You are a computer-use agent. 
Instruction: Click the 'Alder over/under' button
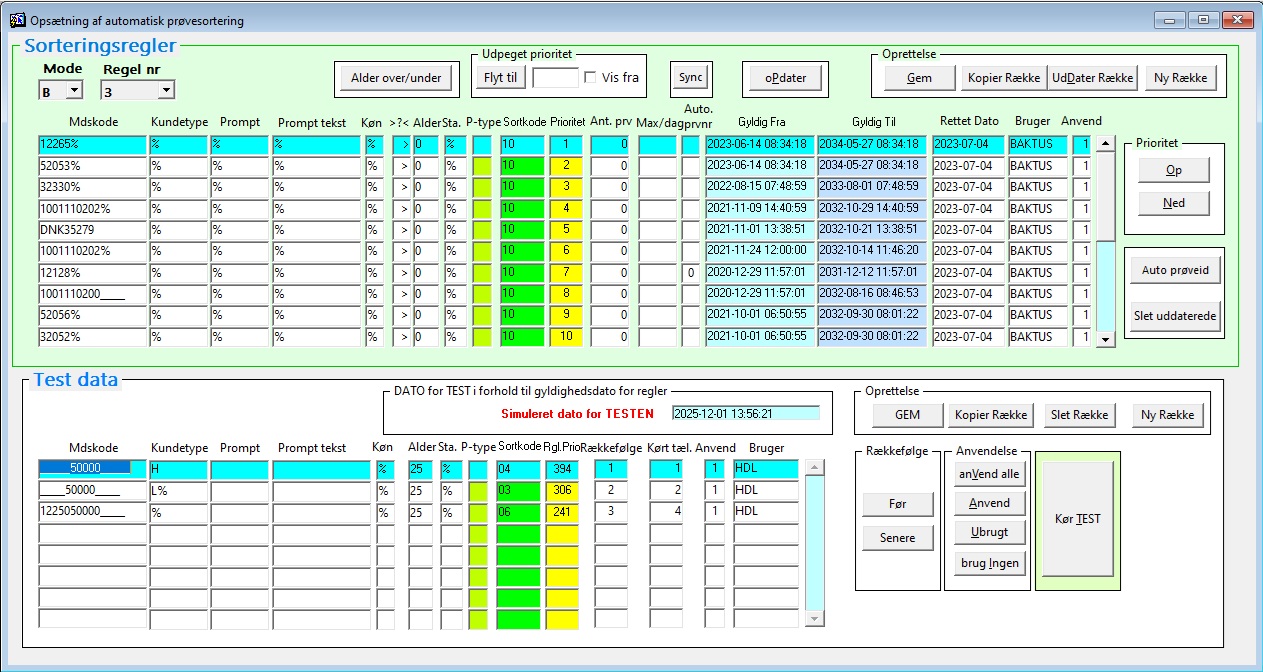coord(396,78)
